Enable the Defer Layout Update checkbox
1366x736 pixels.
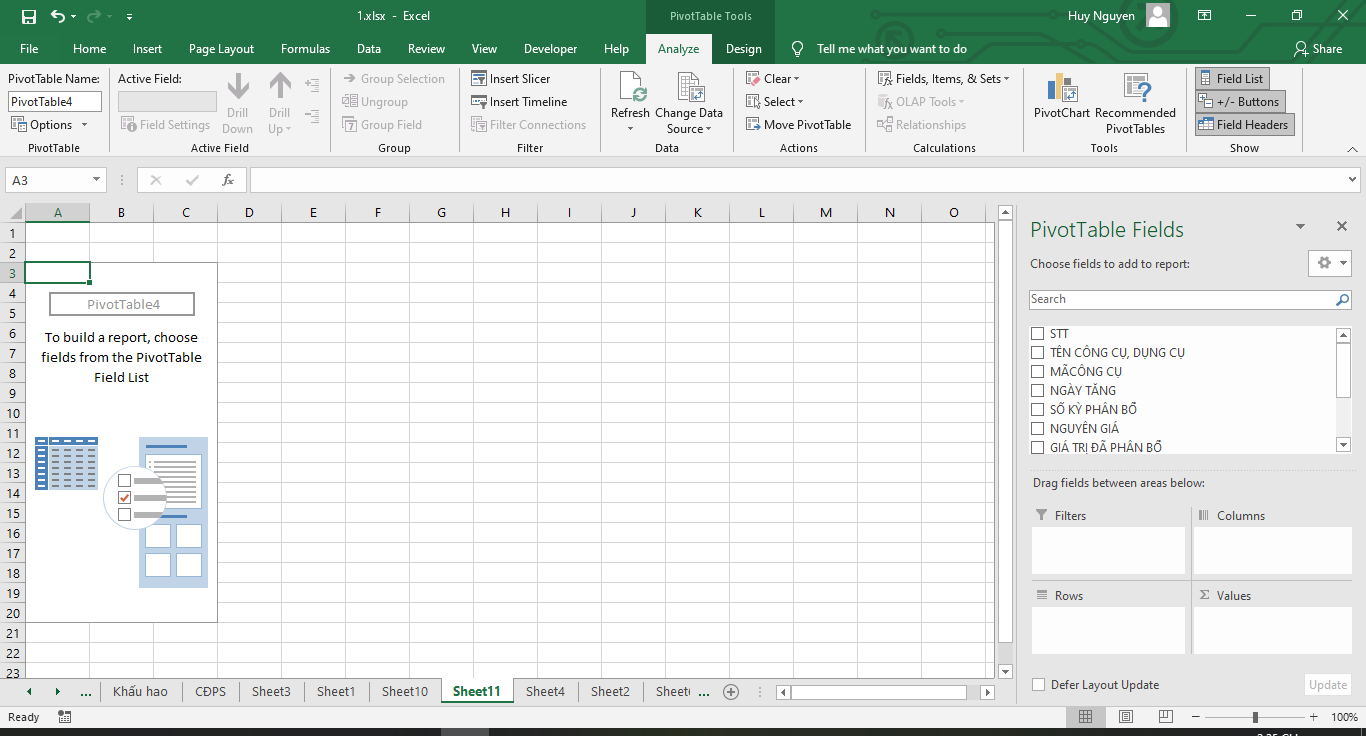coord(1038,685)
